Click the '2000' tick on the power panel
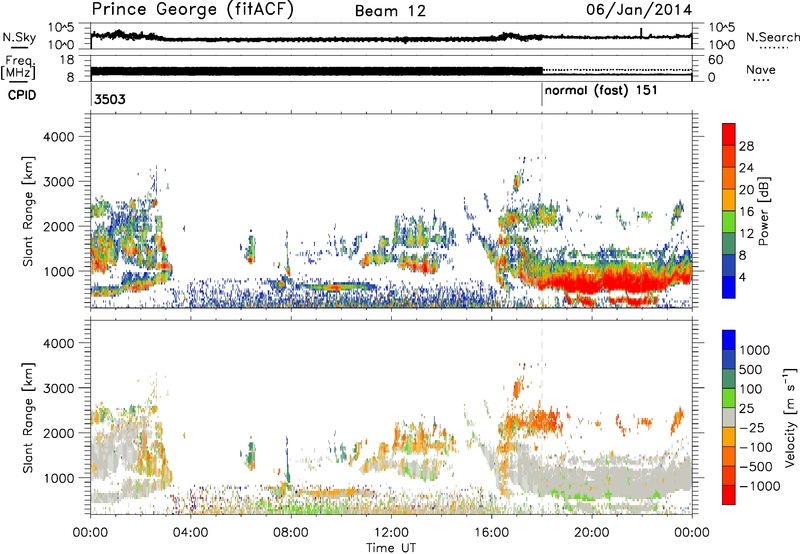Screen dimensions: 800x554 (x=59, y=226)
